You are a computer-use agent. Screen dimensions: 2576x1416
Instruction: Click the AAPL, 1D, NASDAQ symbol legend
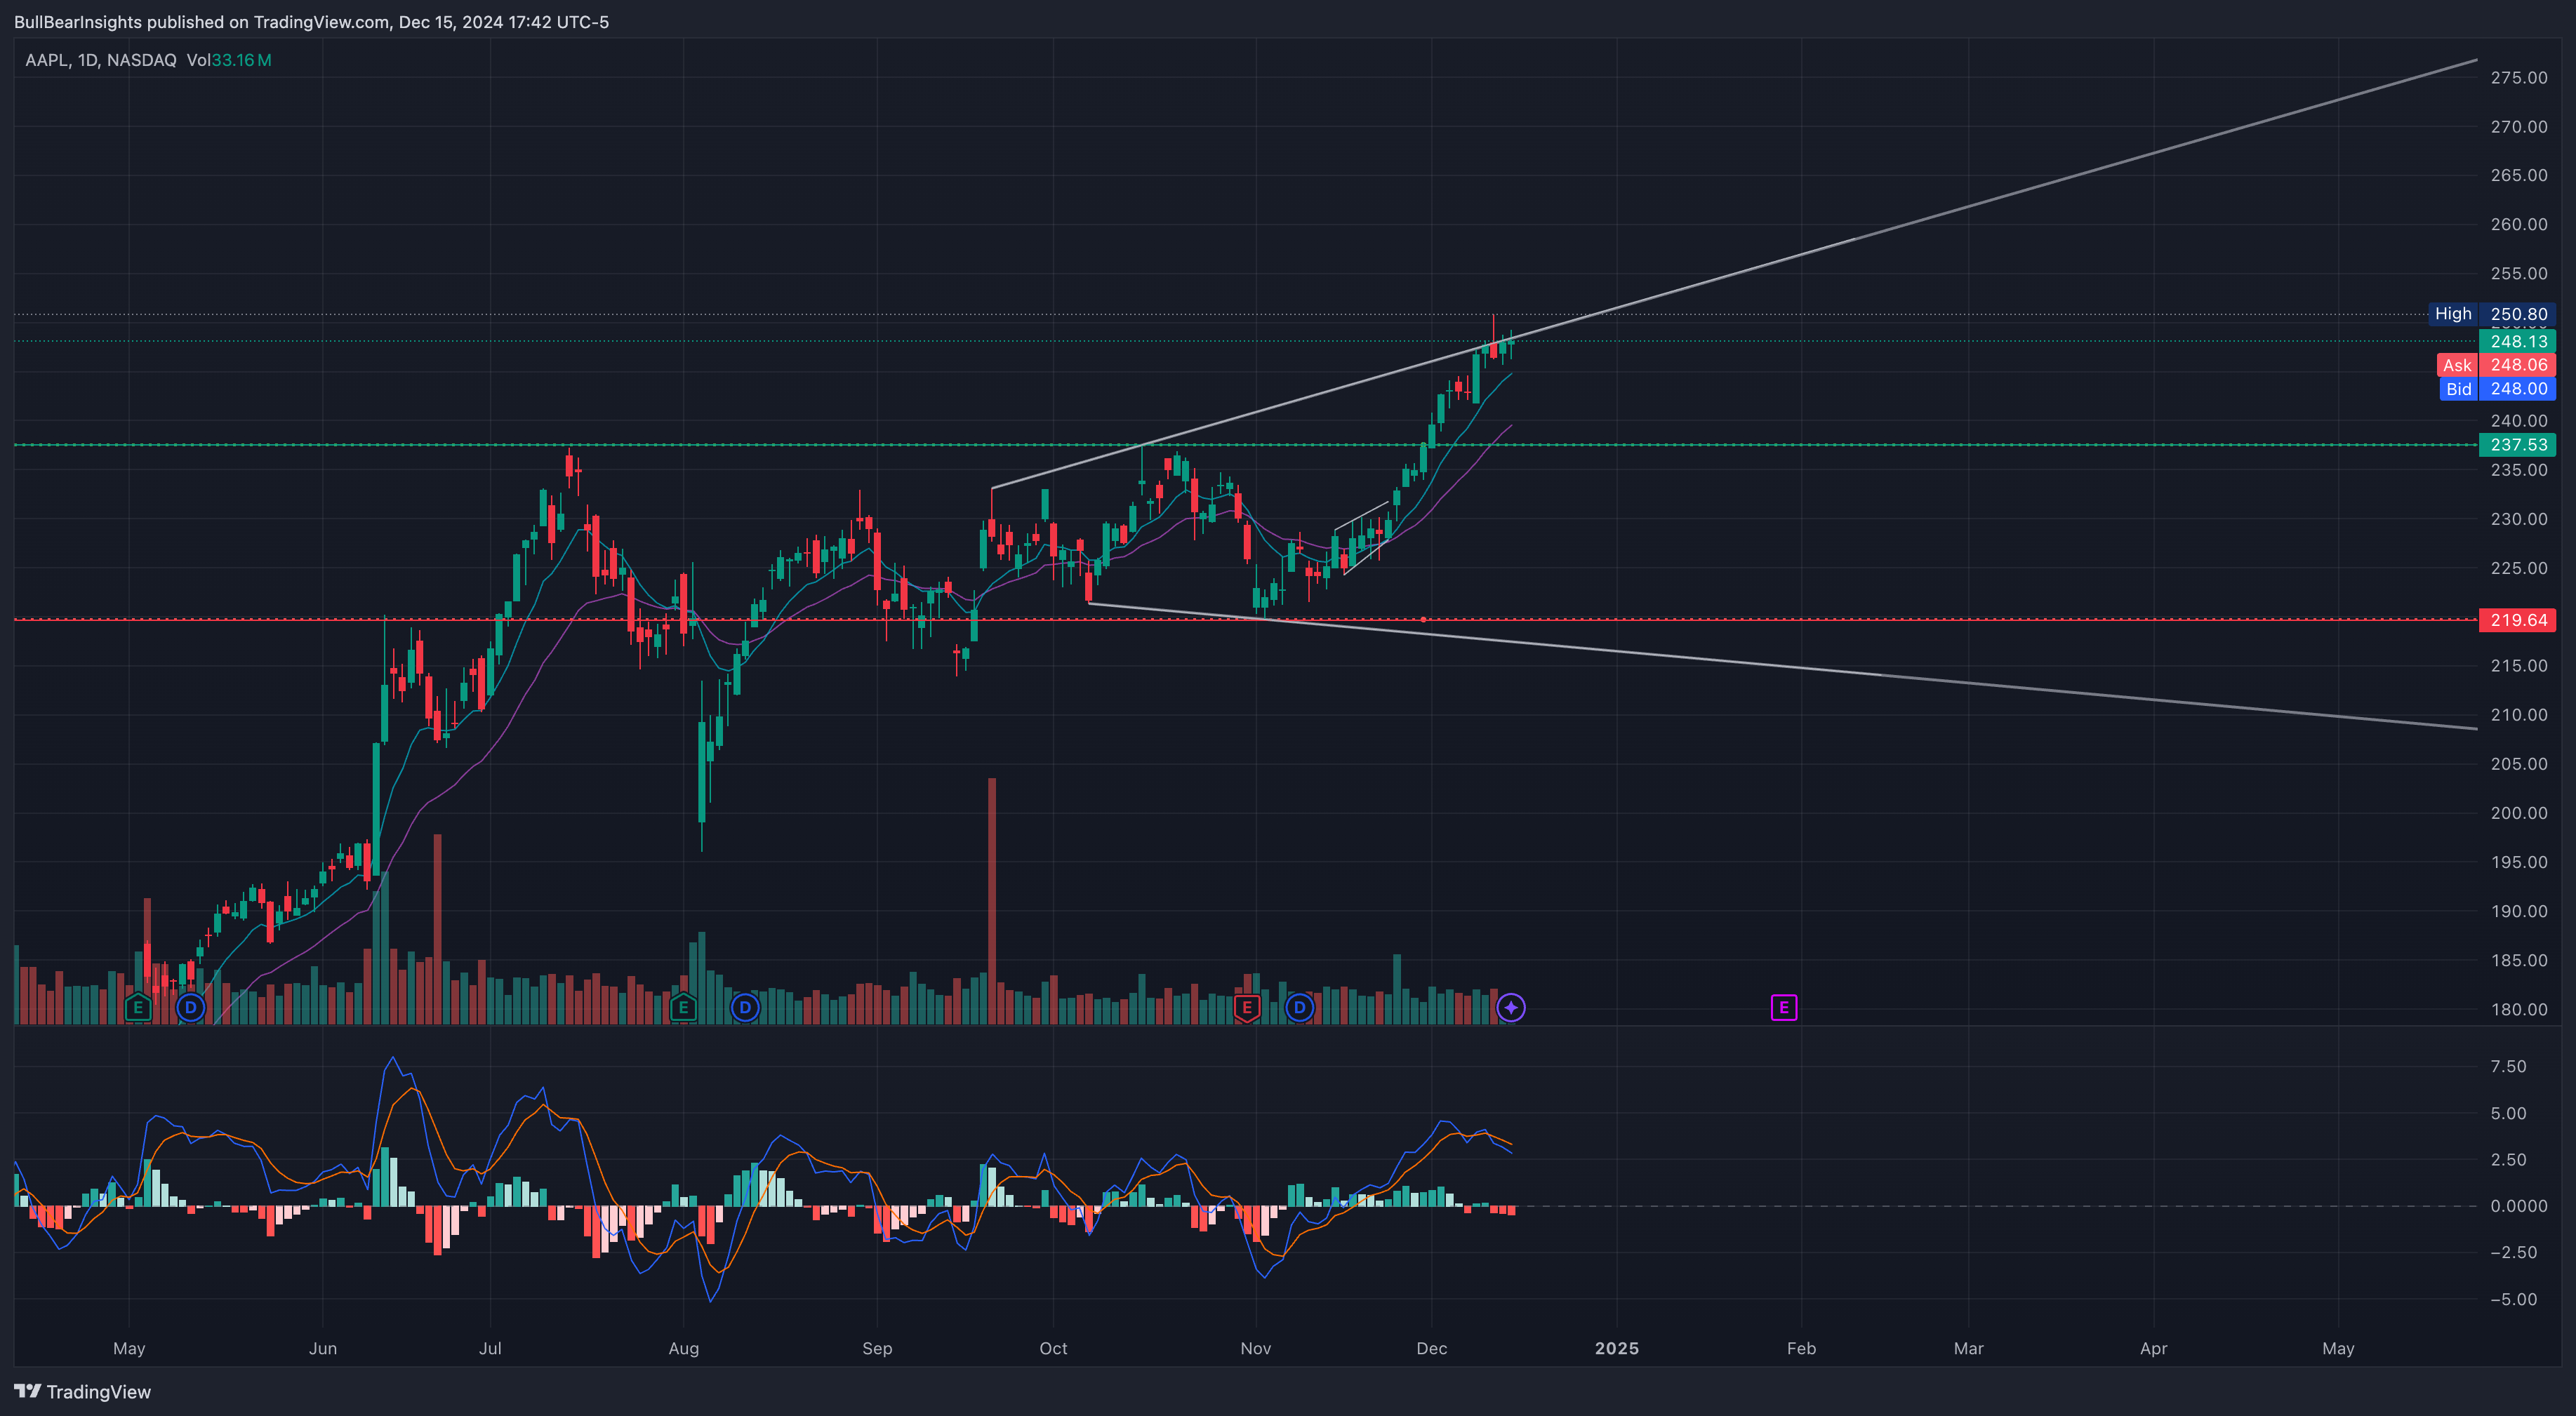[x=101, y=60]
